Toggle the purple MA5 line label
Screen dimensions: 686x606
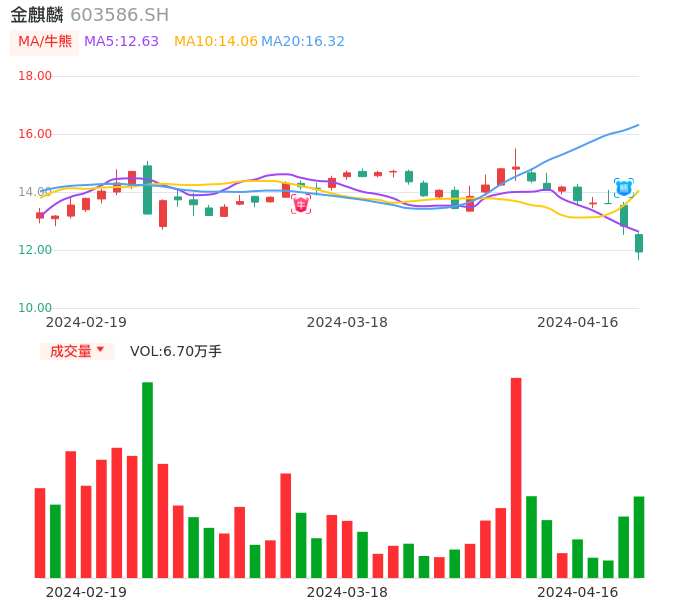point(121,42)
